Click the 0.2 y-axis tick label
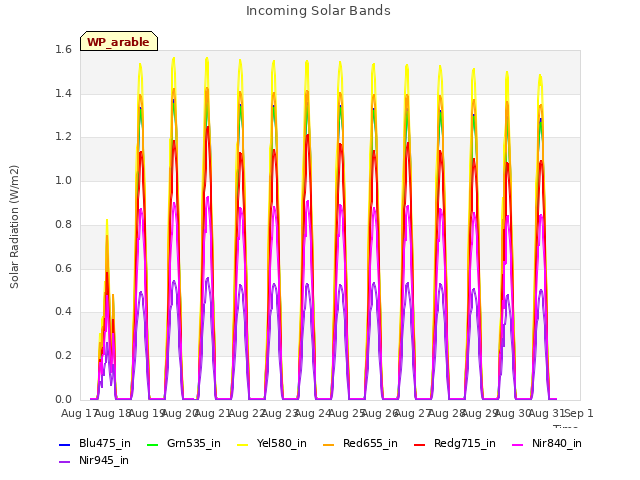 [x=63, y=356]
